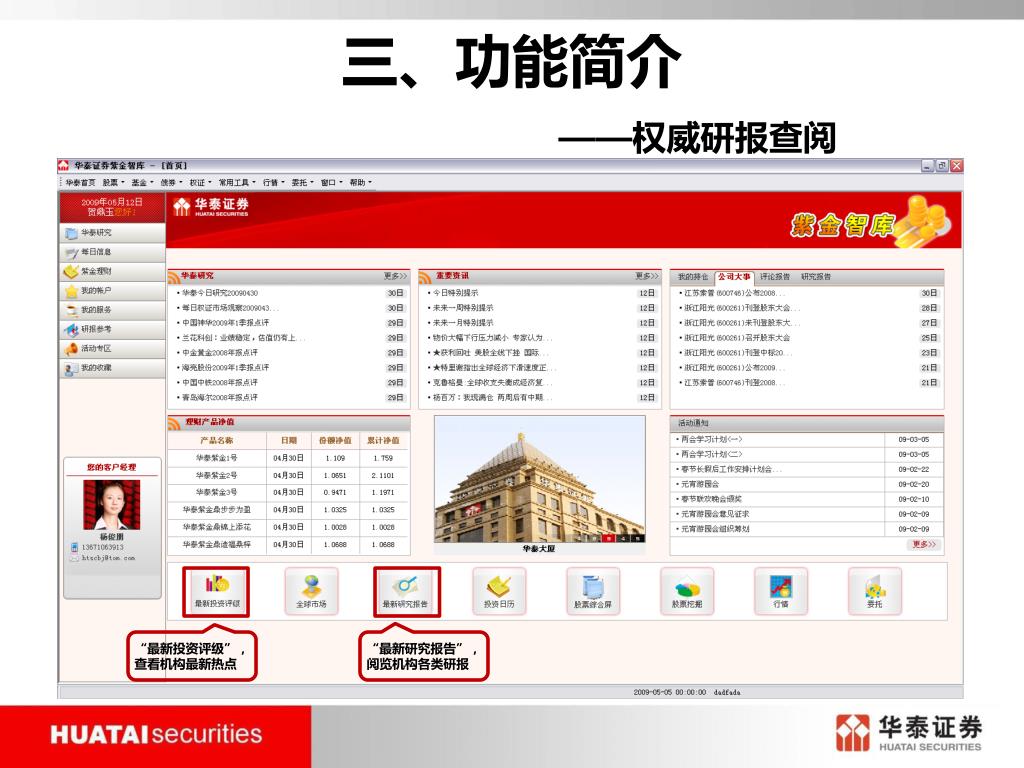Launch the 最新投资评级 shortcut icon

[x=217, y=592]
